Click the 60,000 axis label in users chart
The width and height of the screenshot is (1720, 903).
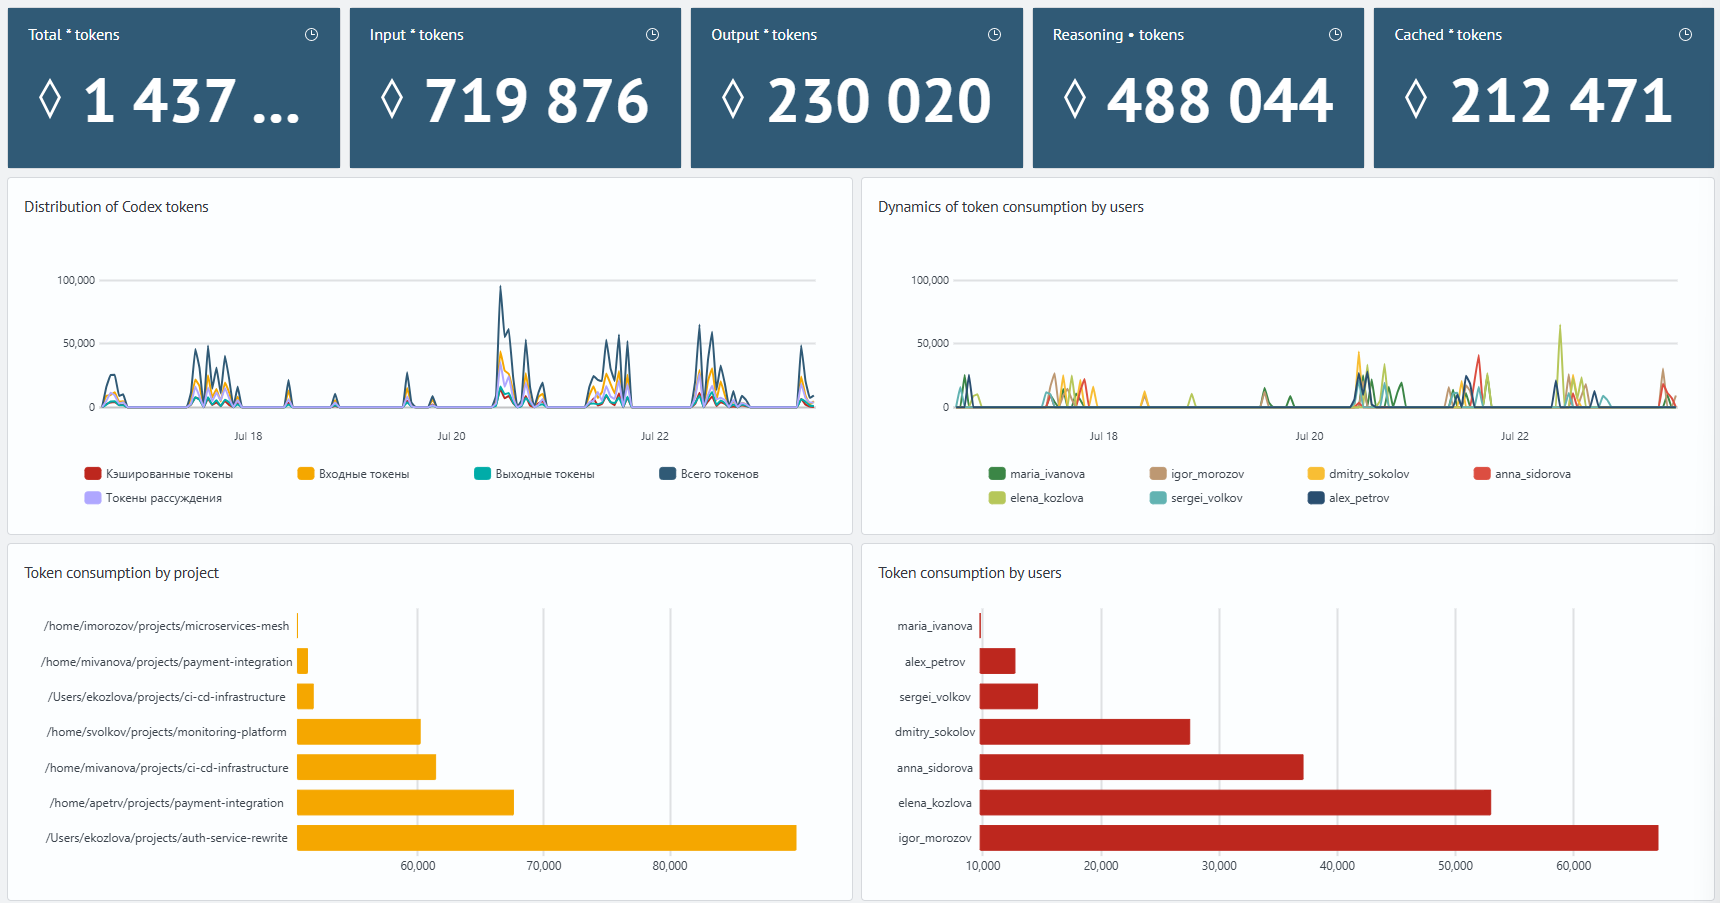[x=1574, y=866]
